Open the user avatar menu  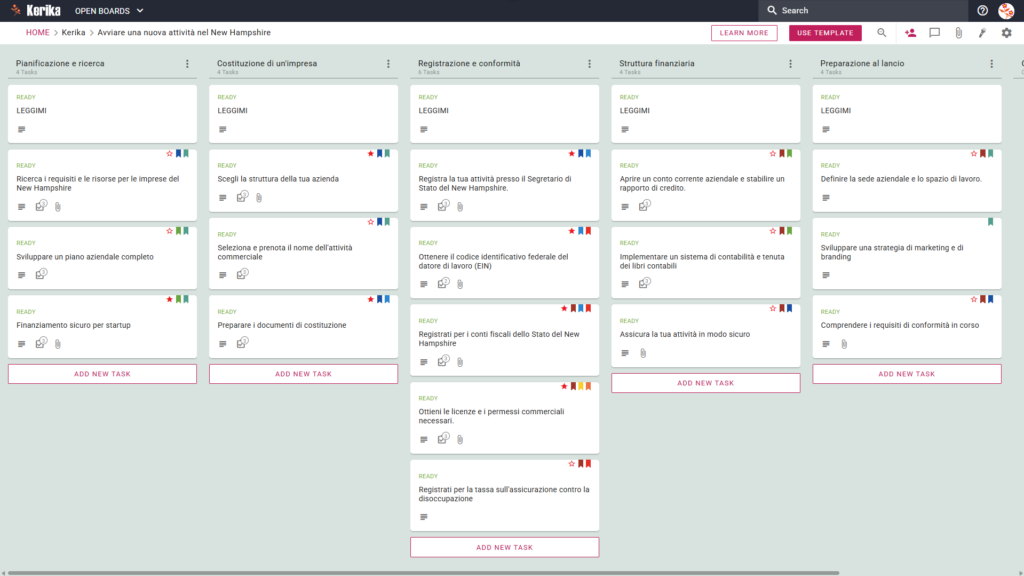click(x=1006, y=10)
